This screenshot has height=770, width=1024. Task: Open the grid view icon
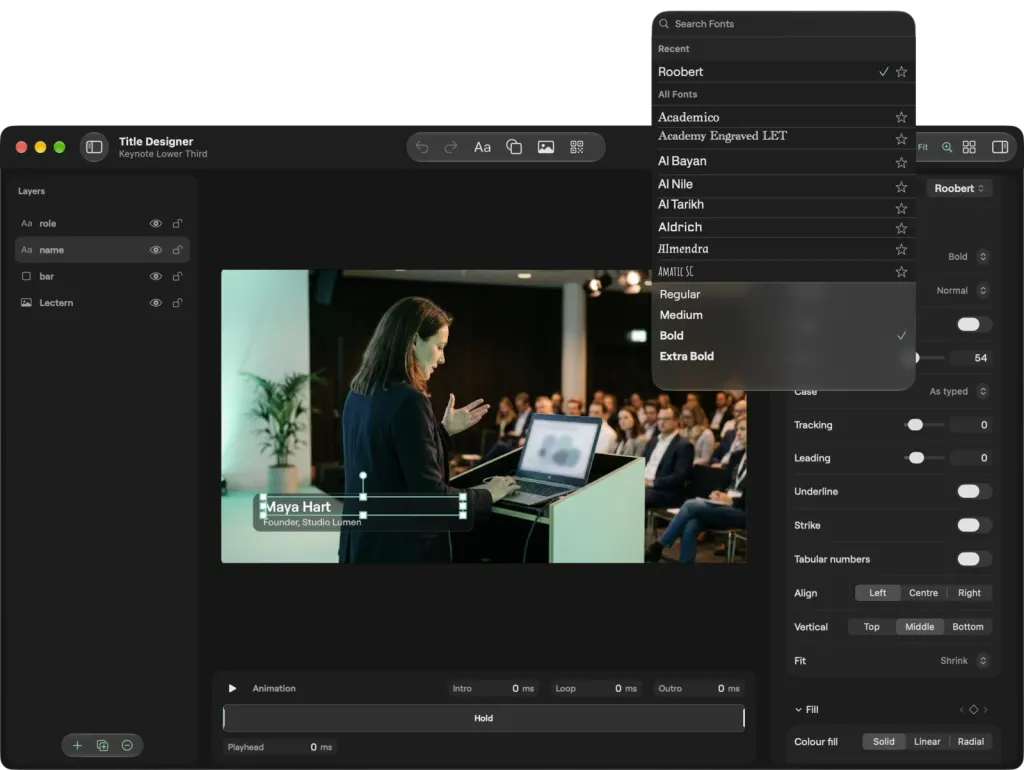click(969, 147)
